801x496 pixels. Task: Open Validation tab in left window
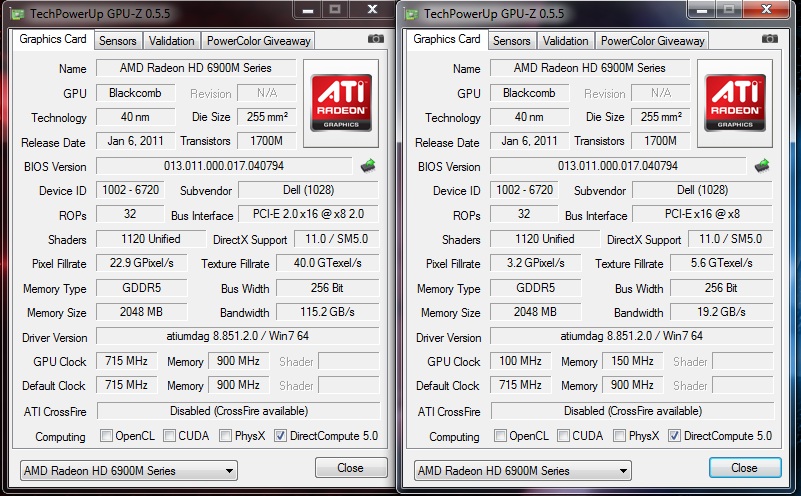tap(171, 41)
